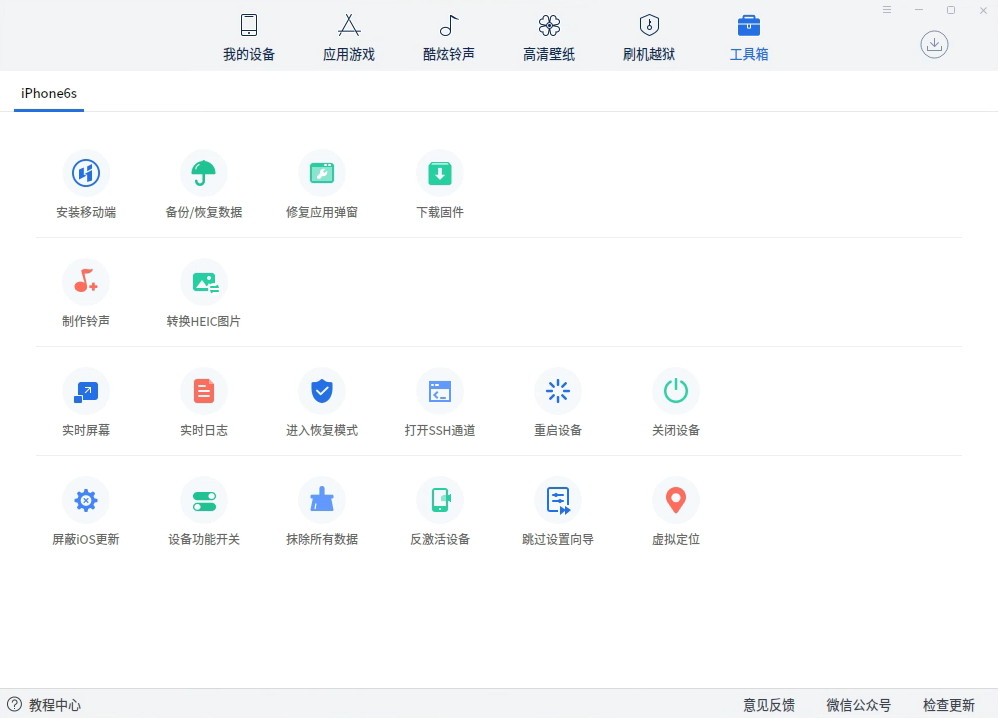Open the 打开SSH通道 terminal tool
Screen dimensions: 998x718
(x=440, y=392)
